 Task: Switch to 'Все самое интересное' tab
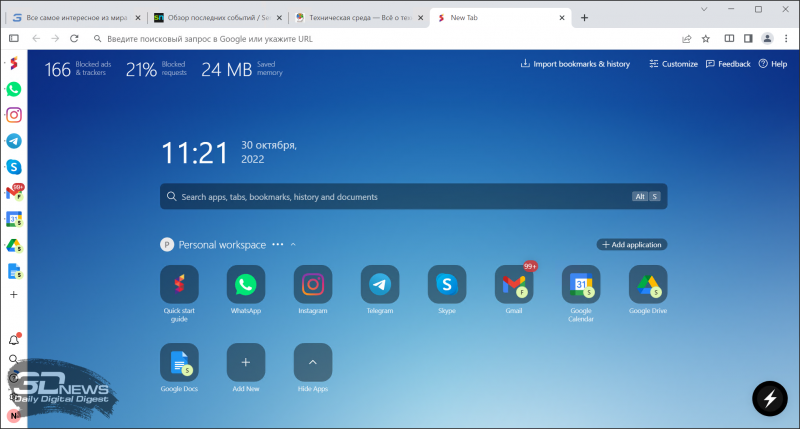point(77,17)
